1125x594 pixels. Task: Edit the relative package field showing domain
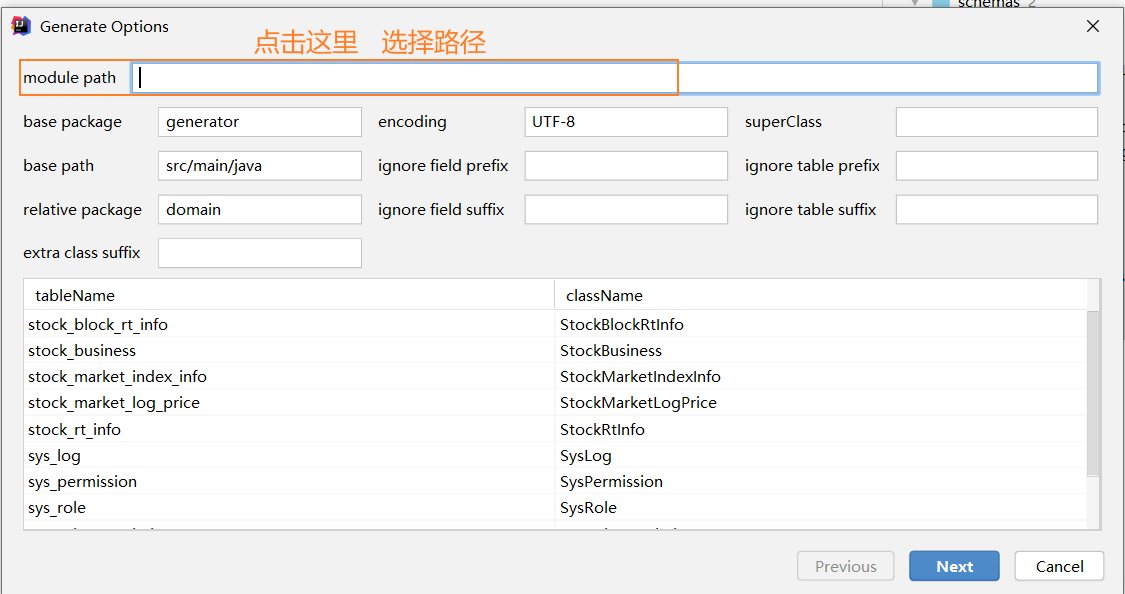[x=260, y=209]
